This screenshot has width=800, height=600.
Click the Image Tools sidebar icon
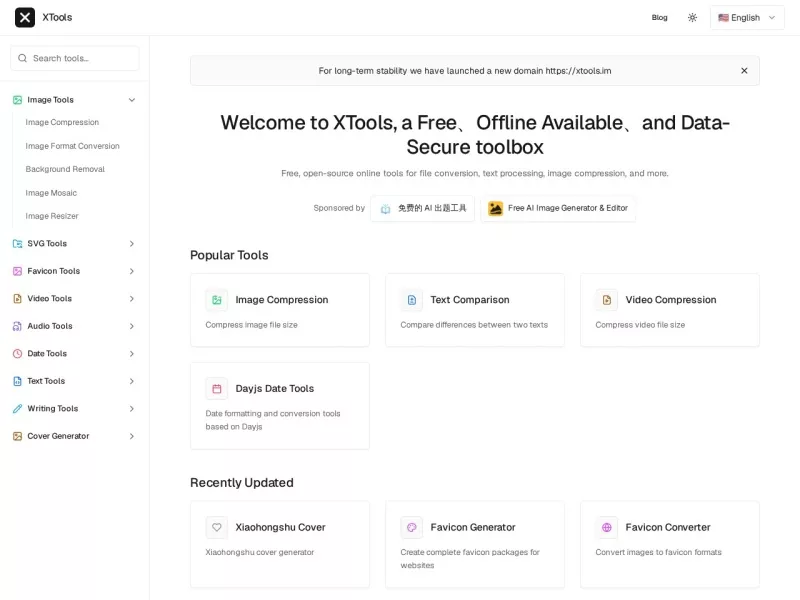(17, 100)
